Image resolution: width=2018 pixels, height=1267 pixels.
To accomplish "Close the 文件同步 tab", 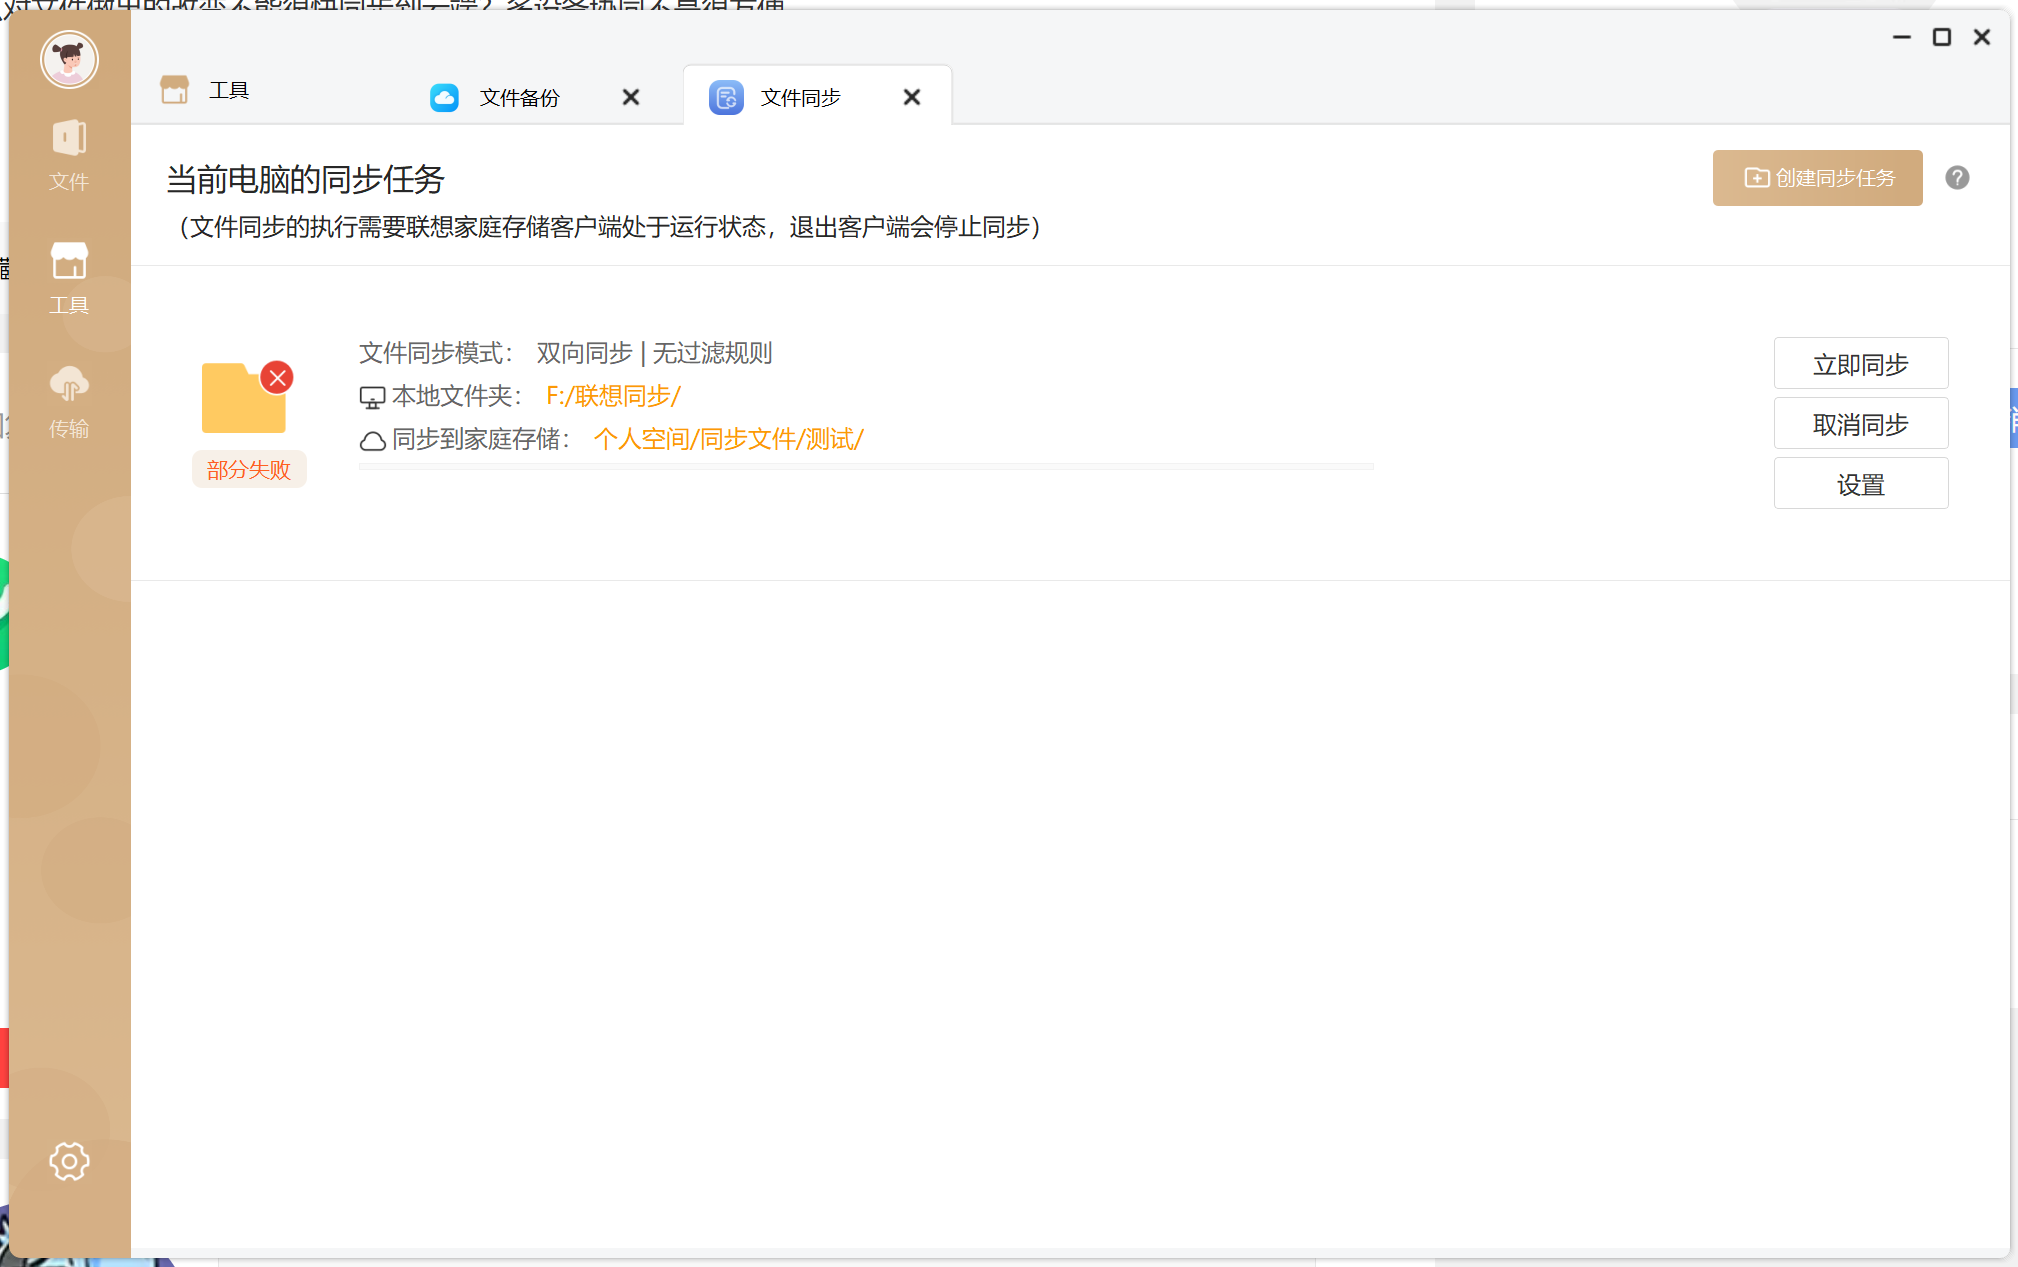I will point(912,97).
